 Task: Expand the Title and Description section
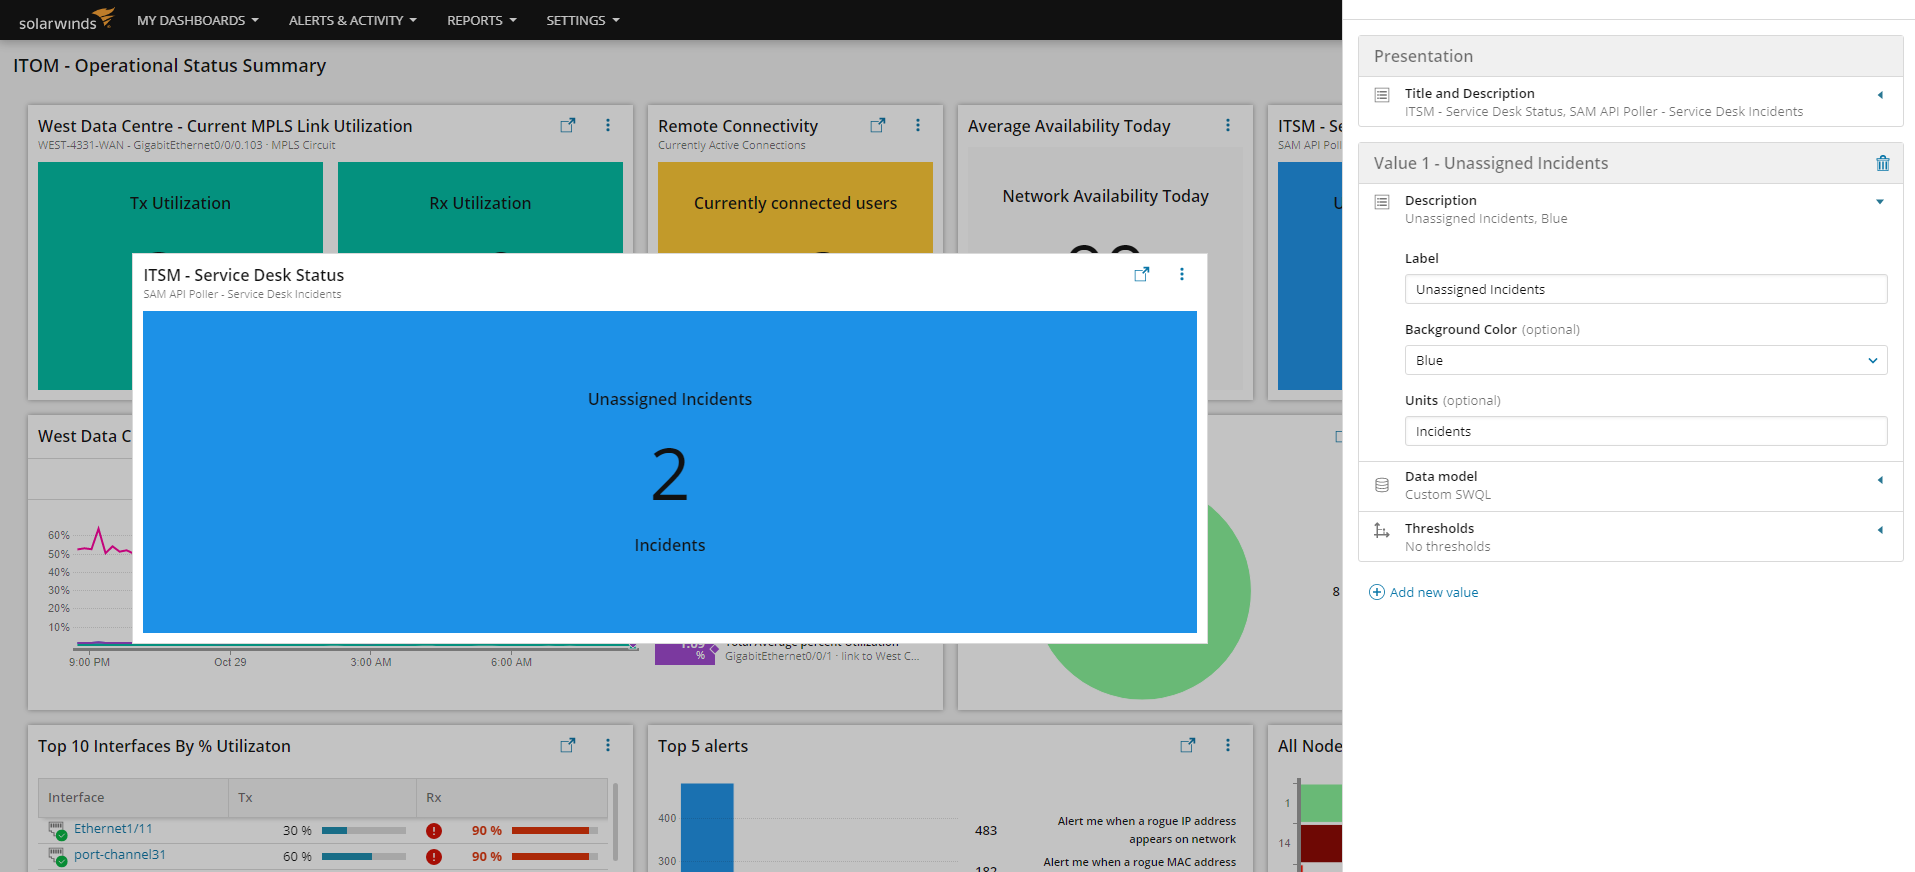(x=1880, y=95)
